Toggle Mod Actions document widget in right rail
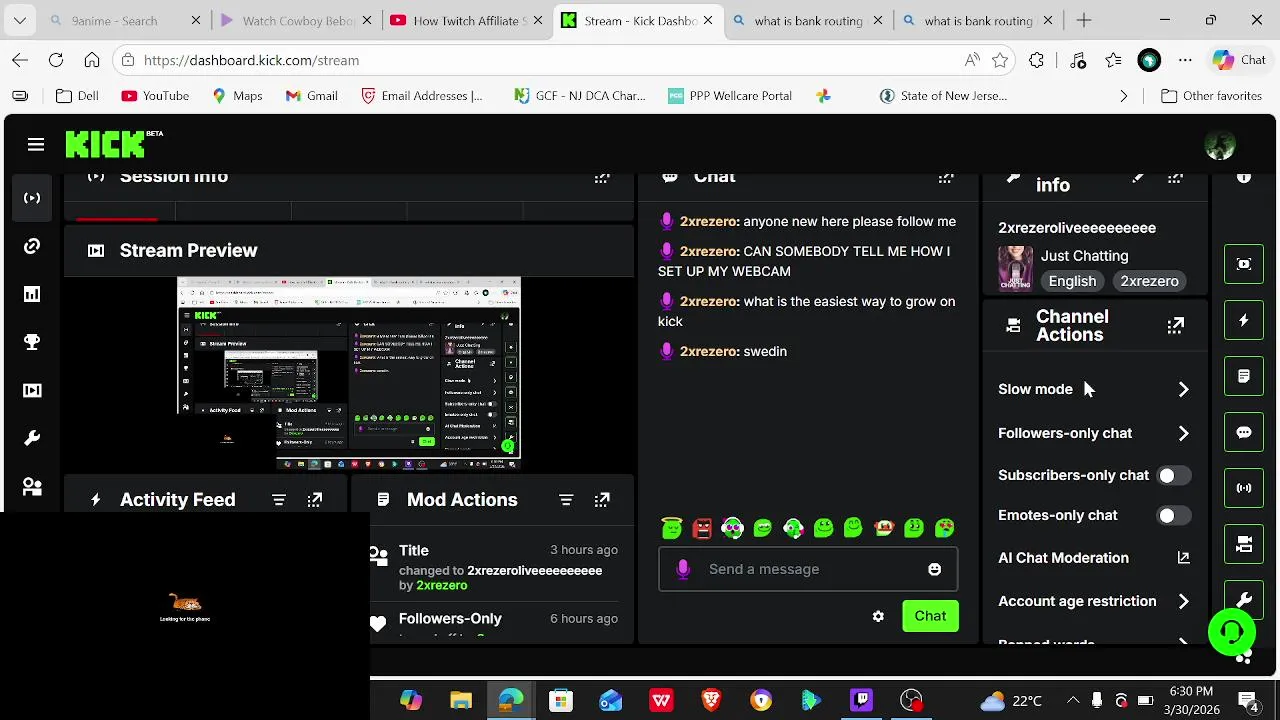The image size is (1280, 720). [1244, 376]
